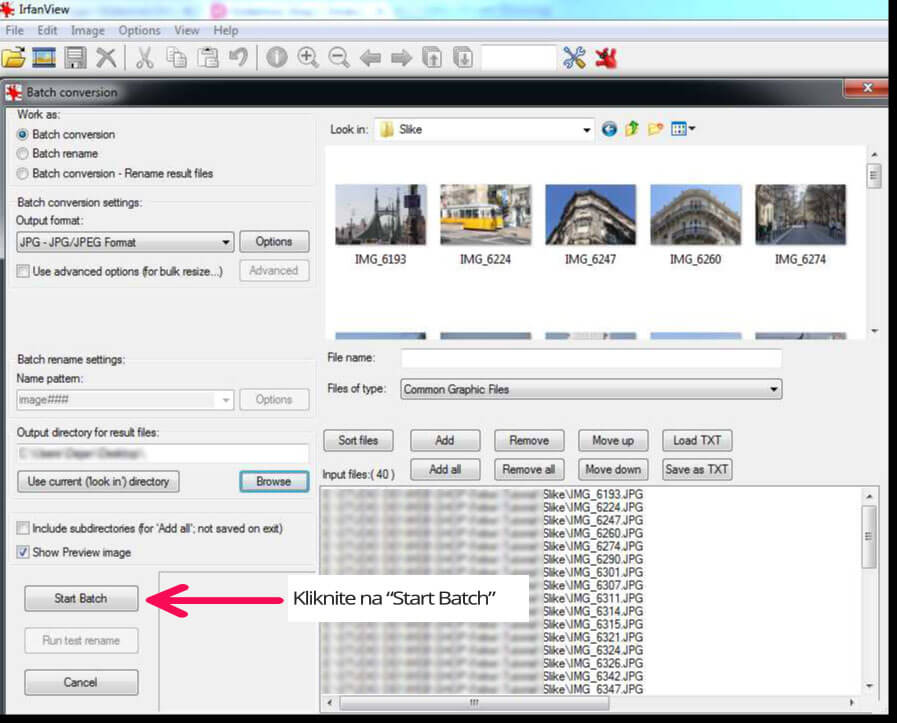Click the scissors Cut icon
This screenshot has height=723, width=897.
(144, 58)
